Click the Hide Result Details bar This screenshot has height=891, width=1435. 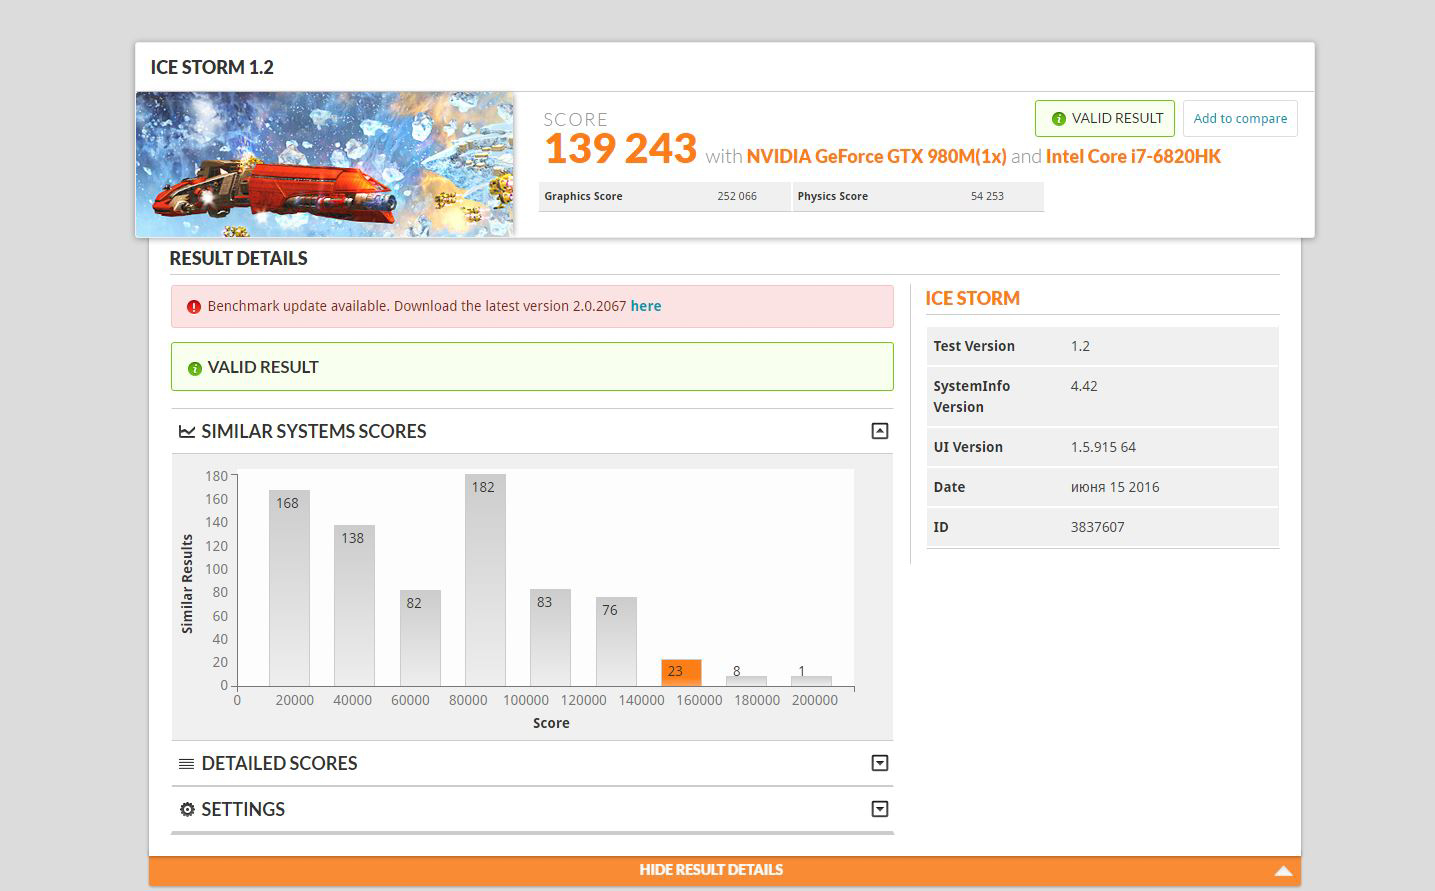725,870
